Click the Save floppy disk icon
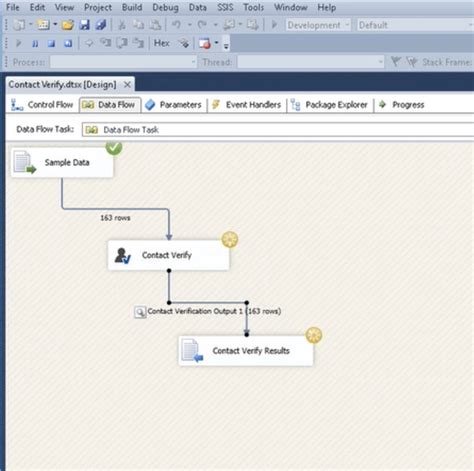This screenshot has width=474, height=471. coord(84,25)
